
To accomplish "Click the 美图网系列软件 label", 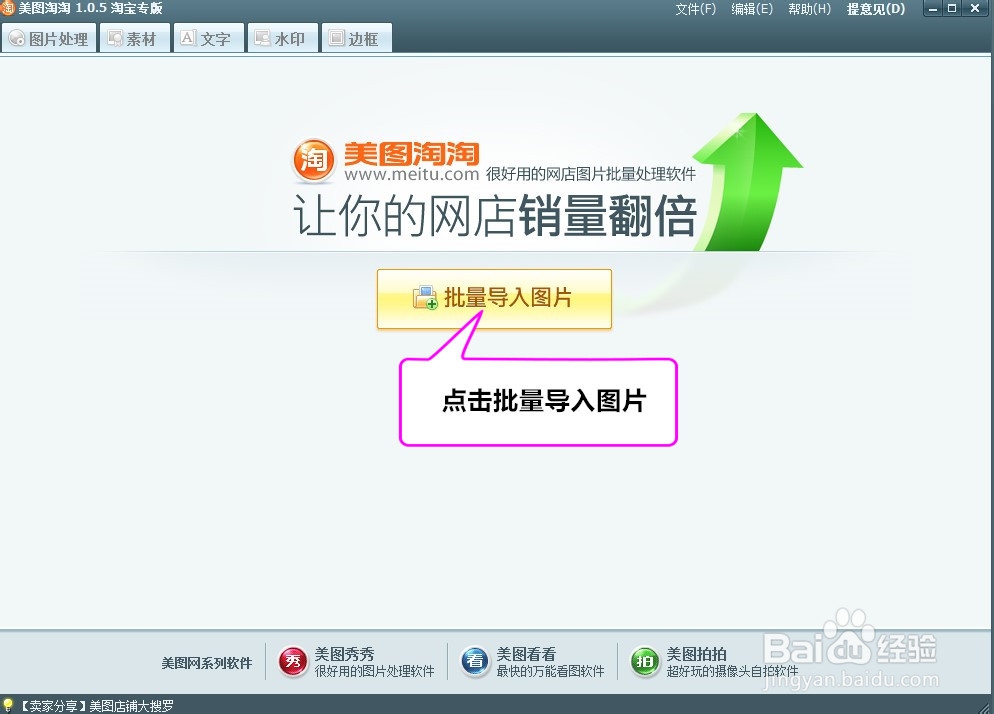I will pyautogui.click(x=207, y=663).
